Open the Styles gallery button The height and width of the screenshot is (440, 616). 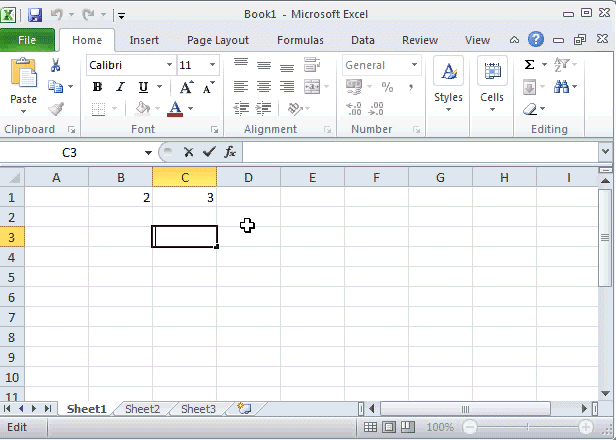[448, 83]
